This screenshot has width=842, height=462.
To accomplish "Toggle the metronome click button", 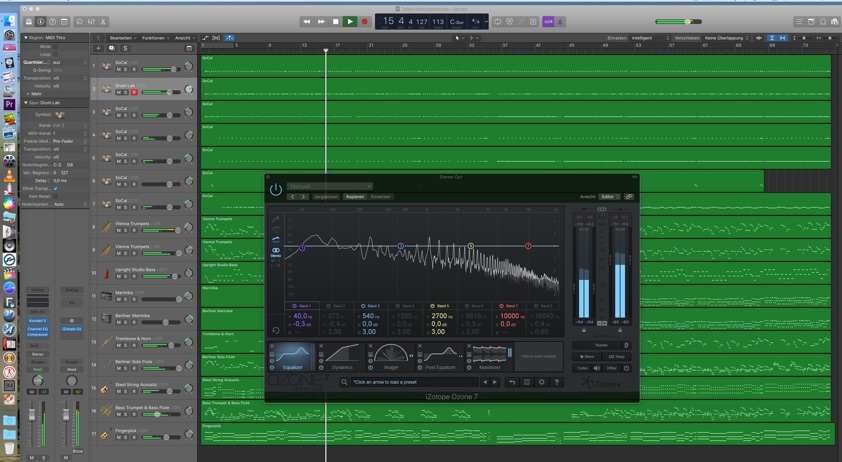I will pyautogui.click(x=560, y=21).
